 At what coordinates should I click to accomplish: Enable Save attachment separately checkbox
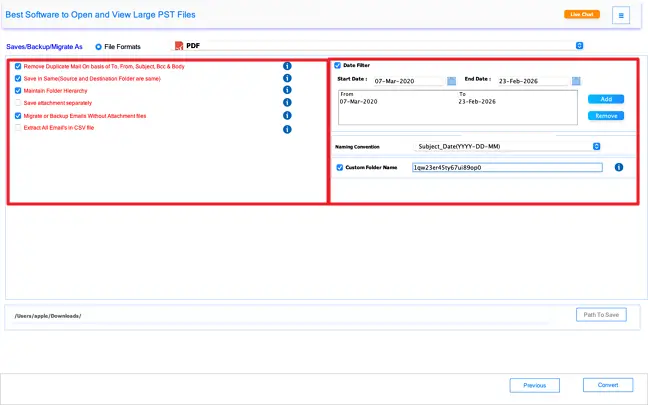pyautogui.click(x=18, y=103)
